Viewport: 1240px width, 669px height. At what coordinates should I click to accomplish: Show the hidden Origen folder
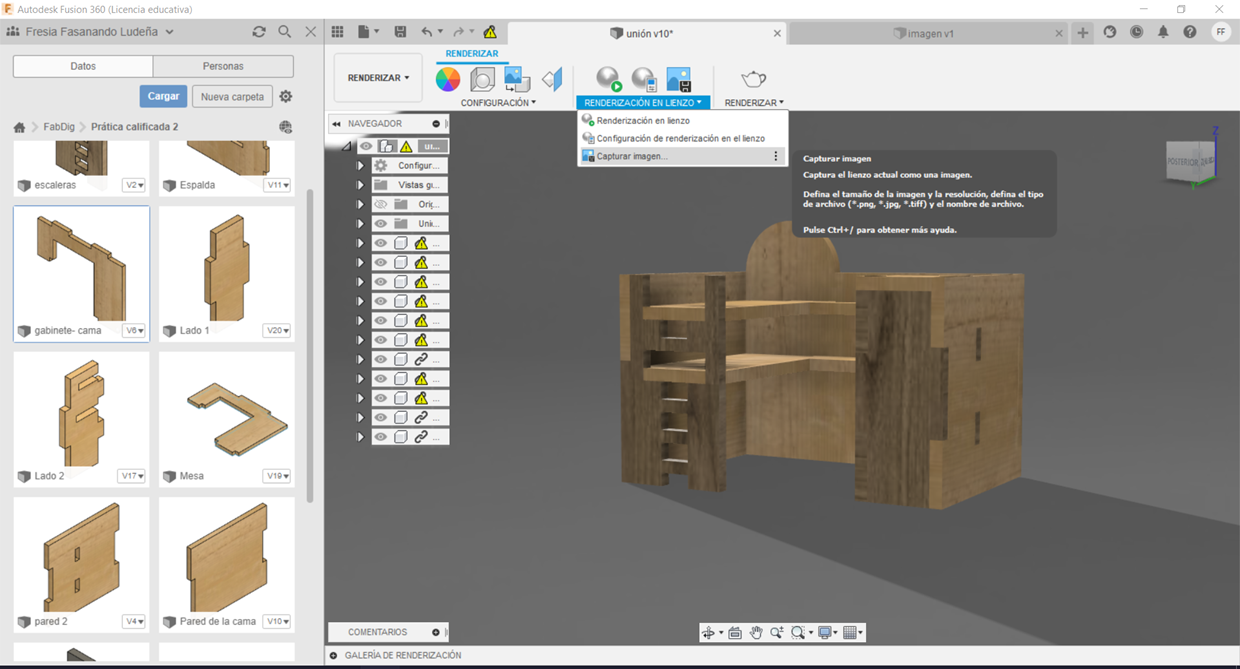click(x=380, y=205)
